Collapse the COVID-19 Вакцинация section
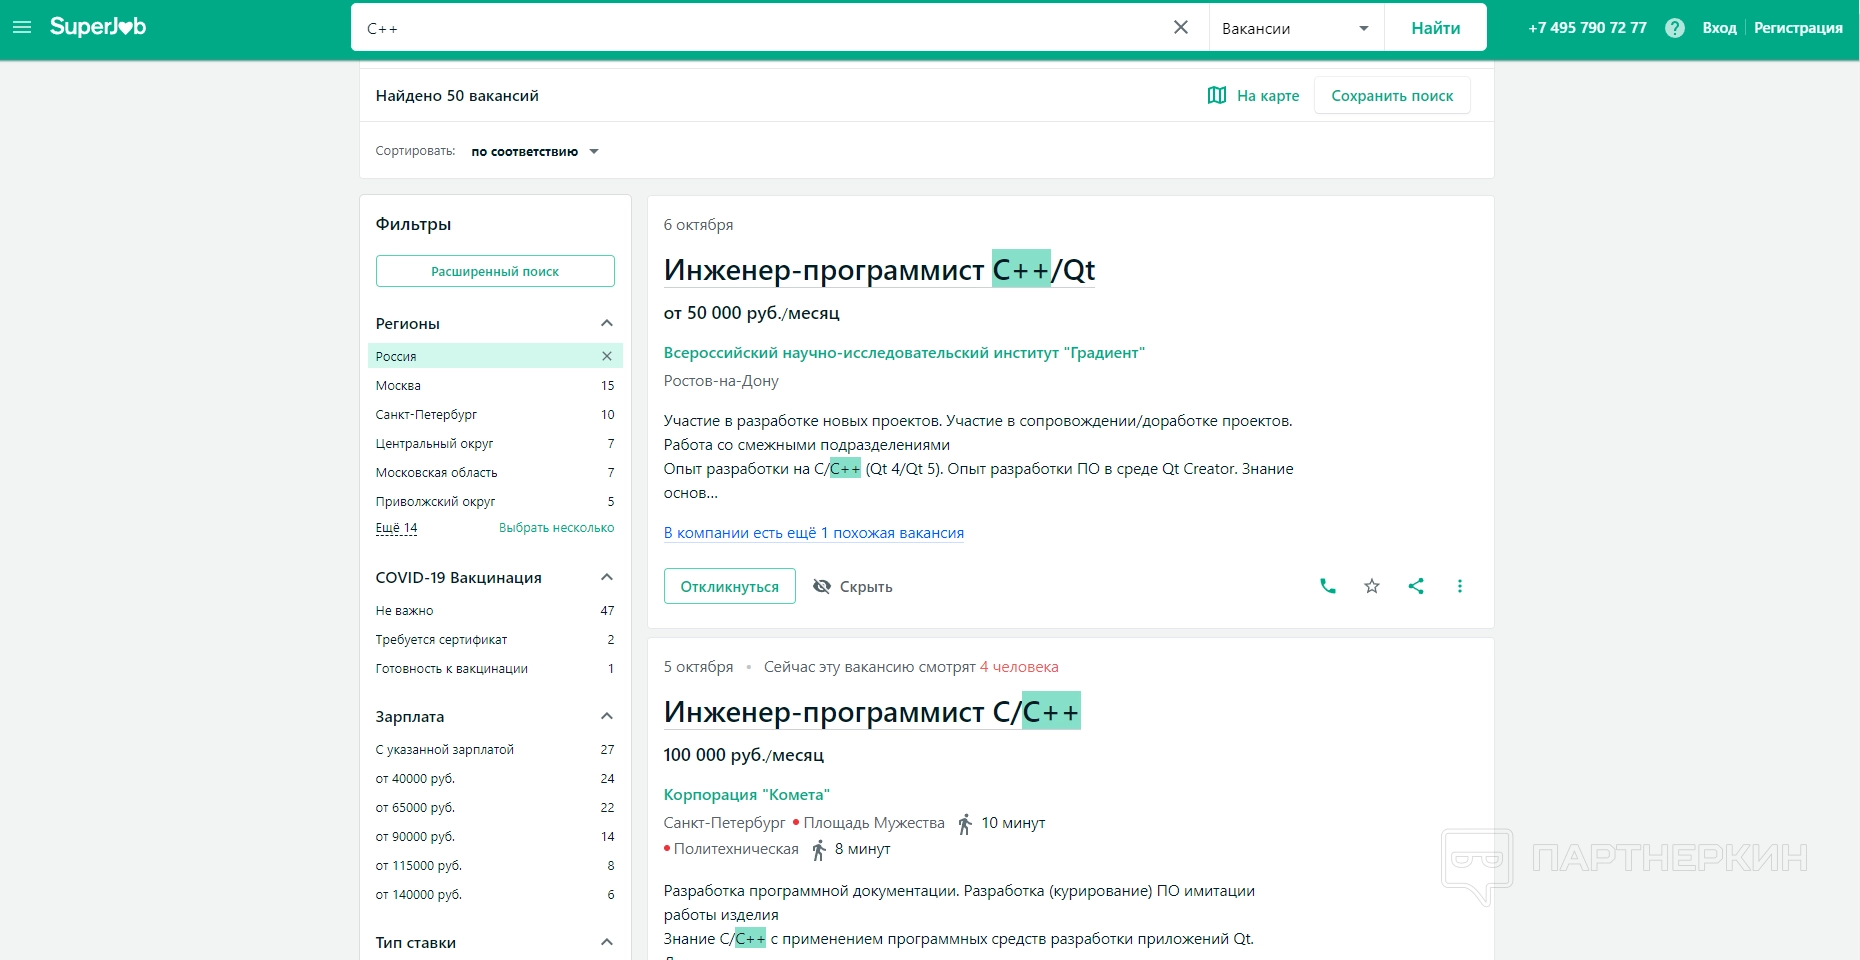This screenshot has height=960, width=1860. coord(606,577)
